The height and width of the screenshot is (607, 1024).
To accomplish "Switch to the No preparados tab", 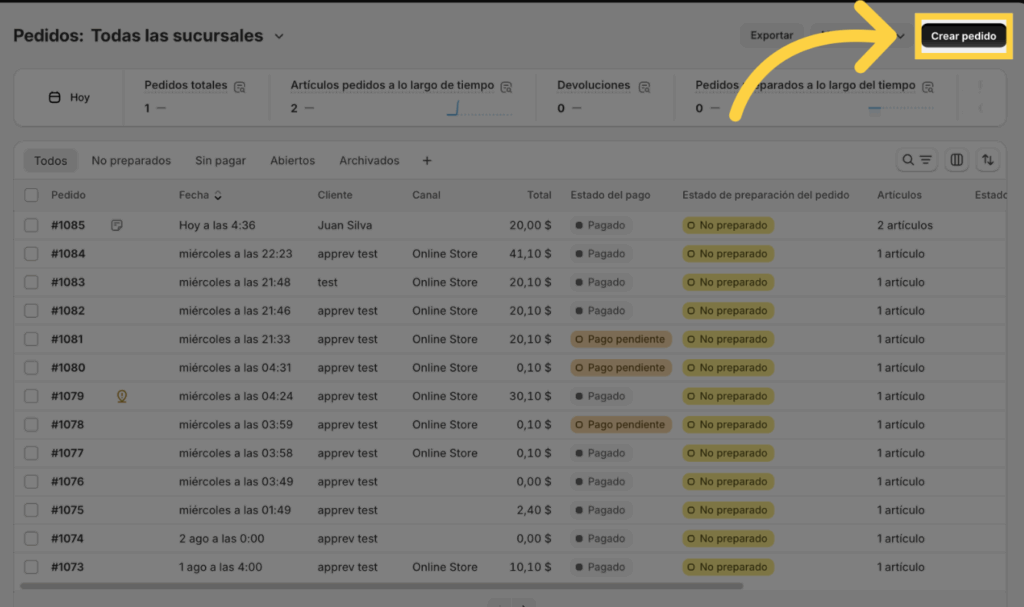I will (x=131, y=161).
